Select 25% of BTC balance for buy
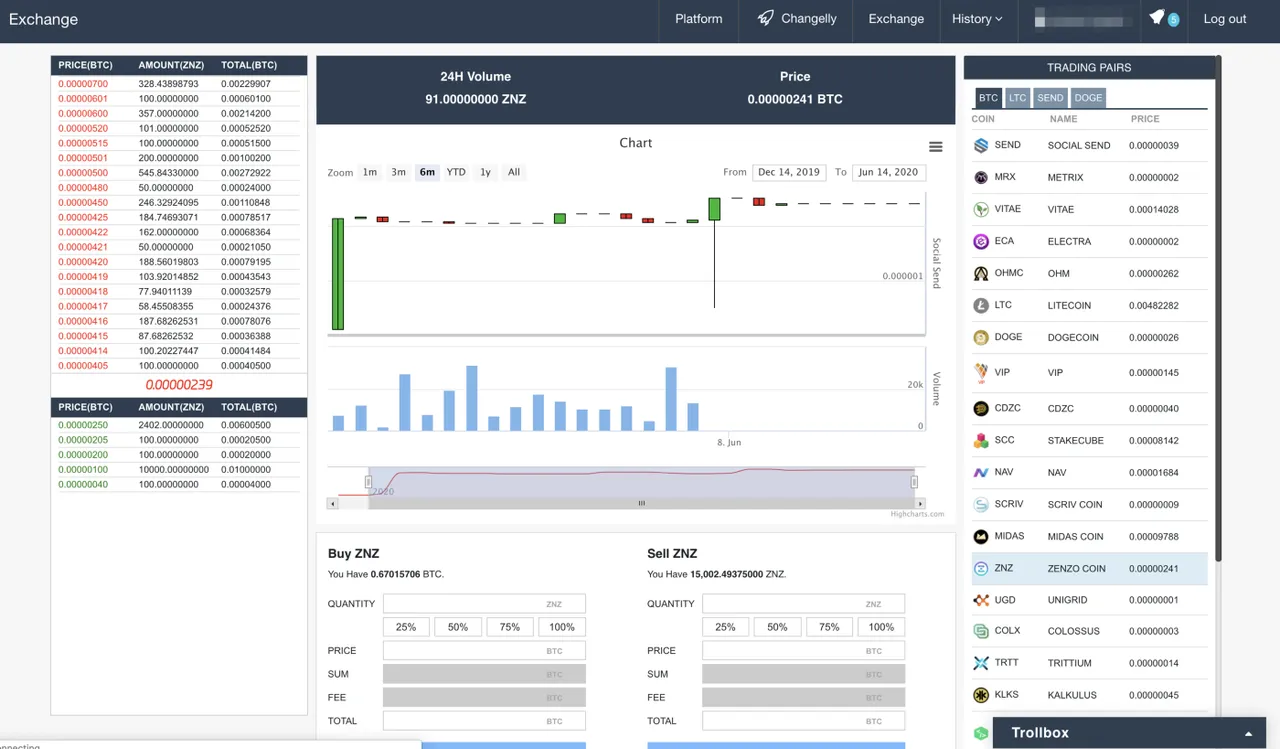This screenshot has height=749, width=1280. coord(406,627)
